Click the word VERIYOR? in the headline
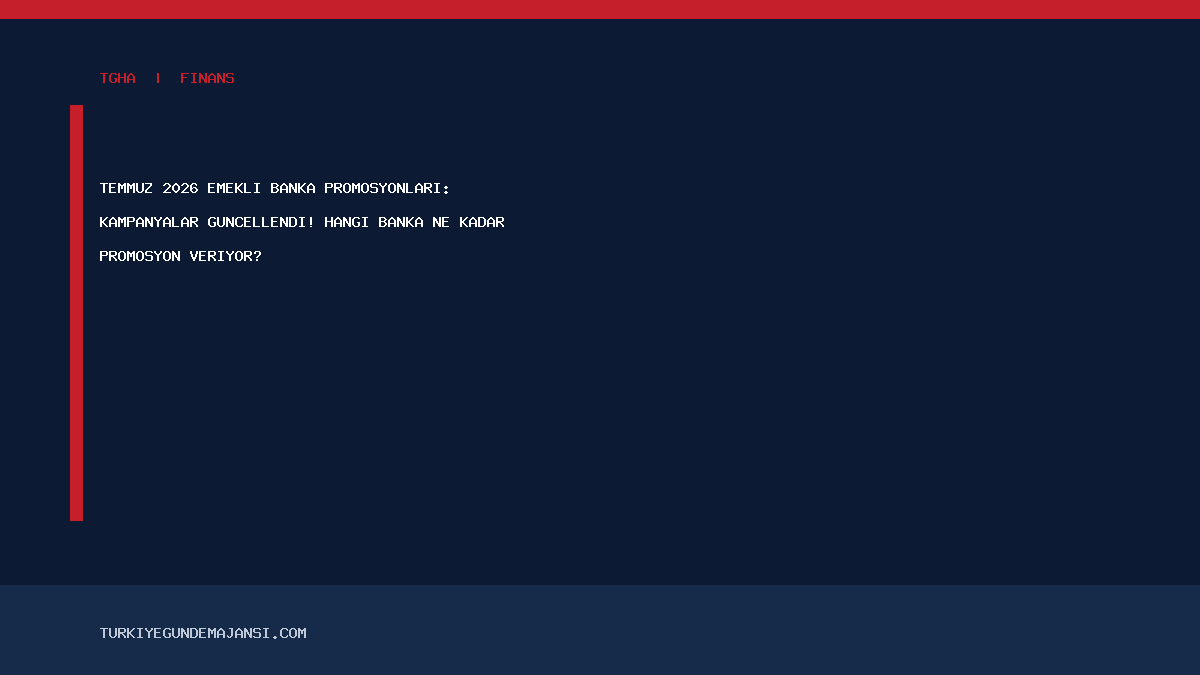This screenshot has height=675, width=1200. tap(226, 256)
